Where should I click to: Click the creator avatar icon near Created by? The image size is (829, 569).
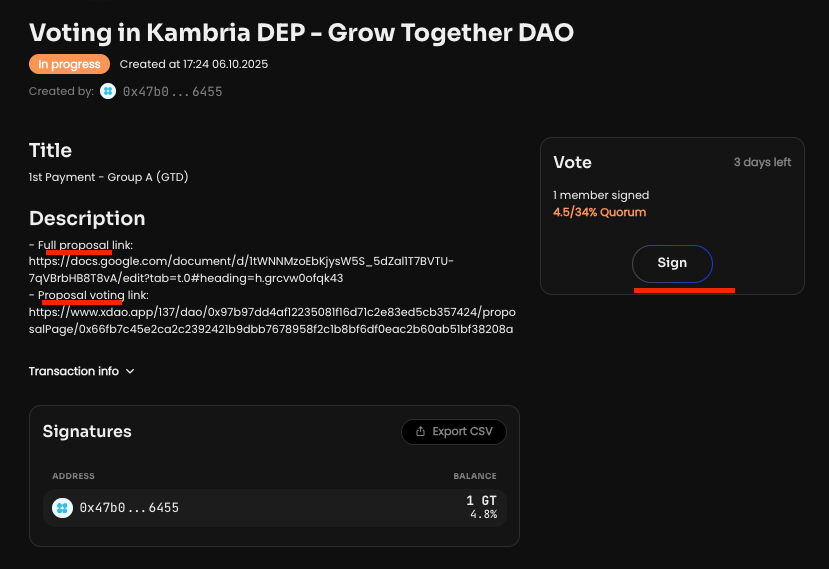pos(108,91)
